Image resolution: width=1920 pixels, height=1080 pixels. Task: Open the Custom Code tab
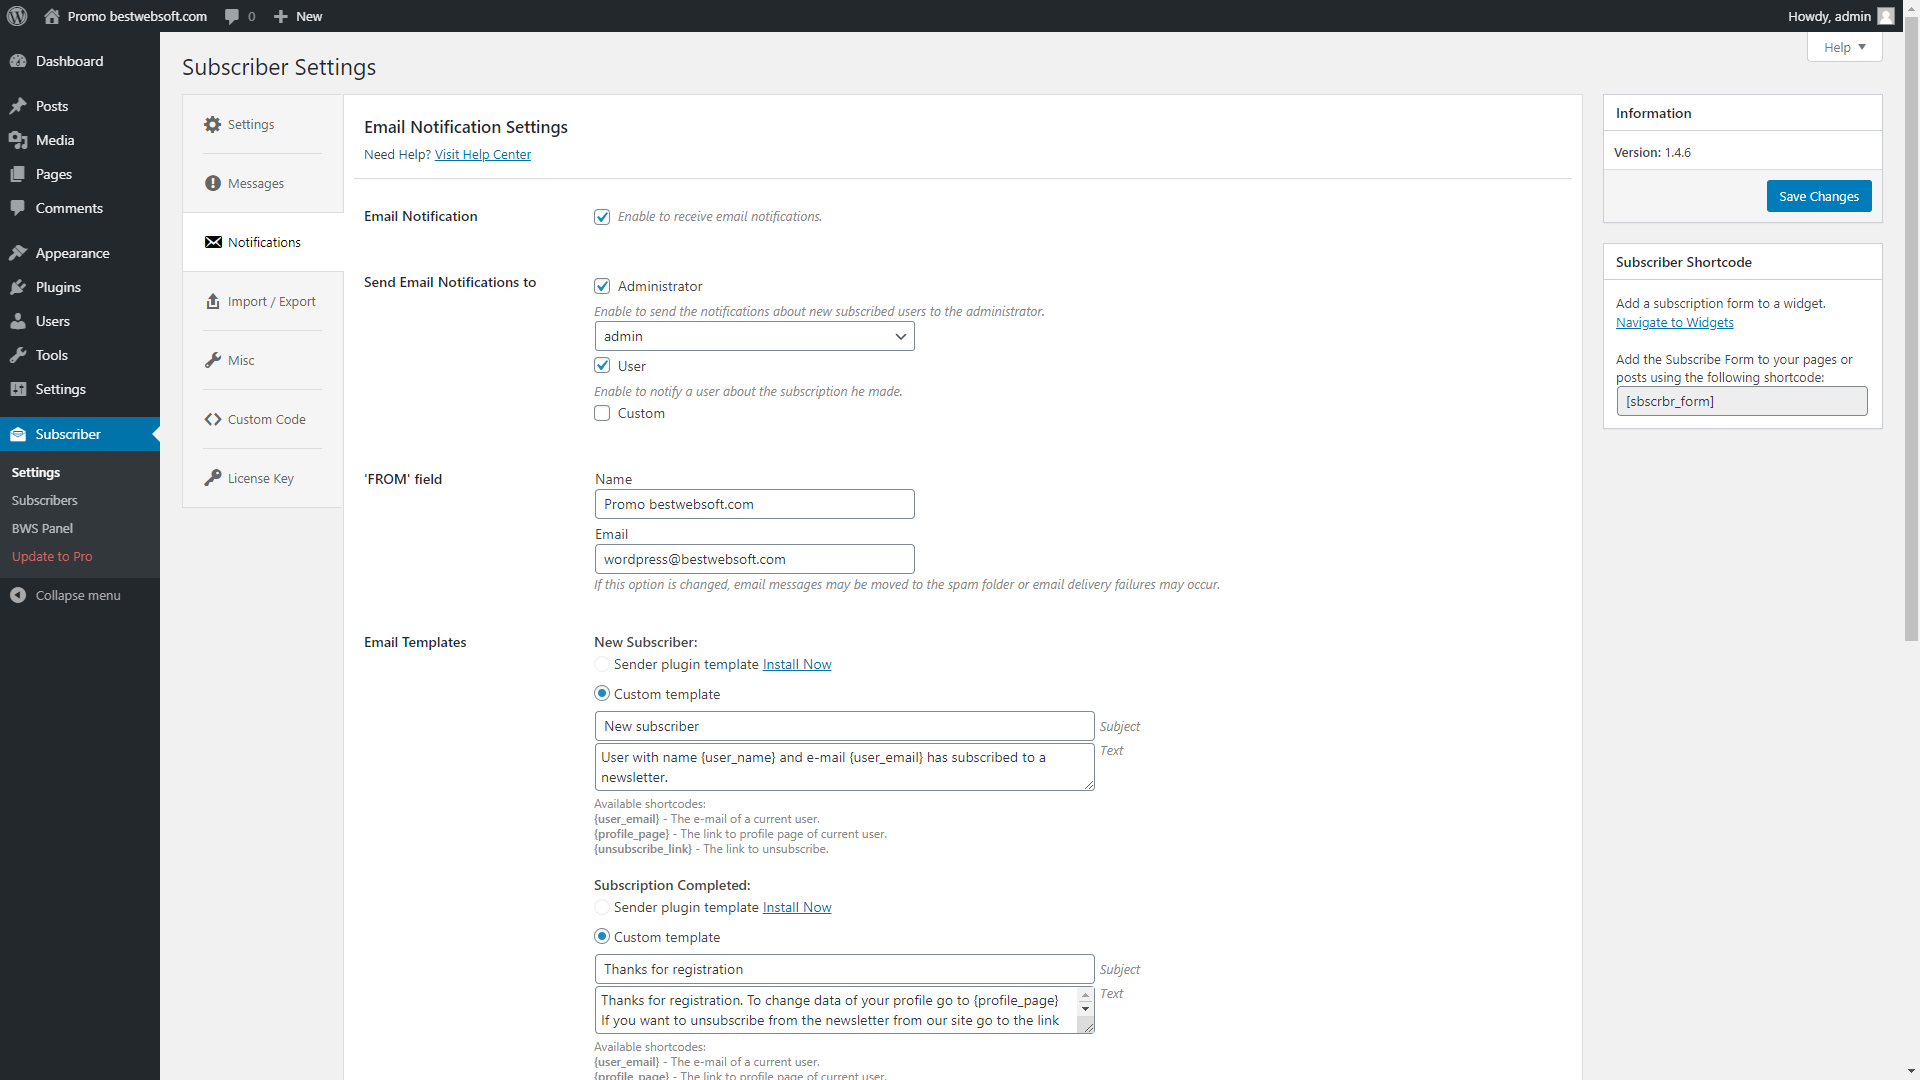point(262,419)
